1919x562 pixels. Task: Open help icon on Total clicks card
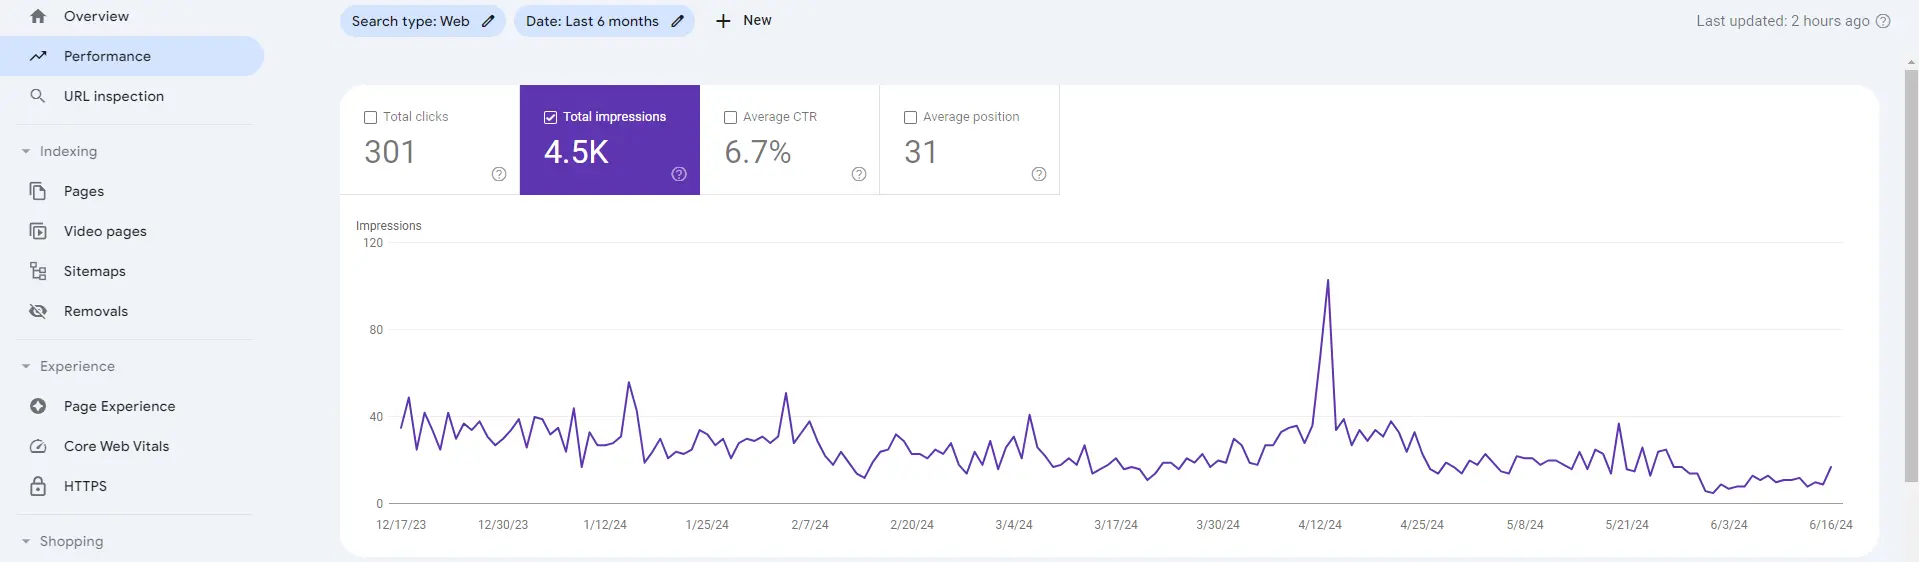pyautogui.click(x=499, y=174)
